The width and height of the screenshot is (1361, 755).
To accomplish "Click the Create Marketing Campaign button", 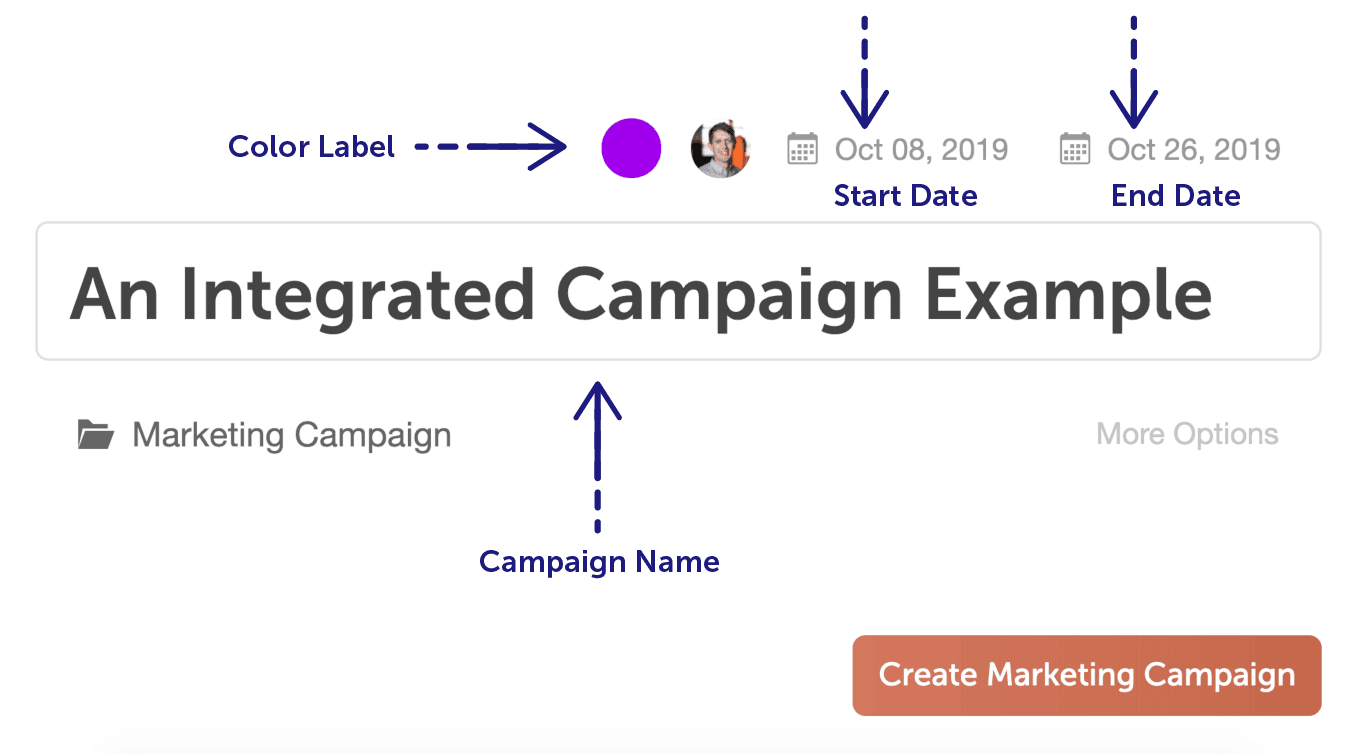I will [1087, 675].
